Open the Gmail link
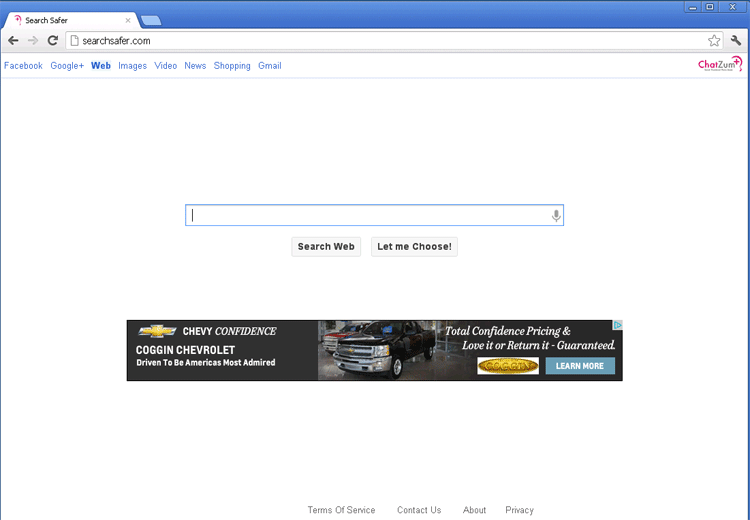 point(269,66)
